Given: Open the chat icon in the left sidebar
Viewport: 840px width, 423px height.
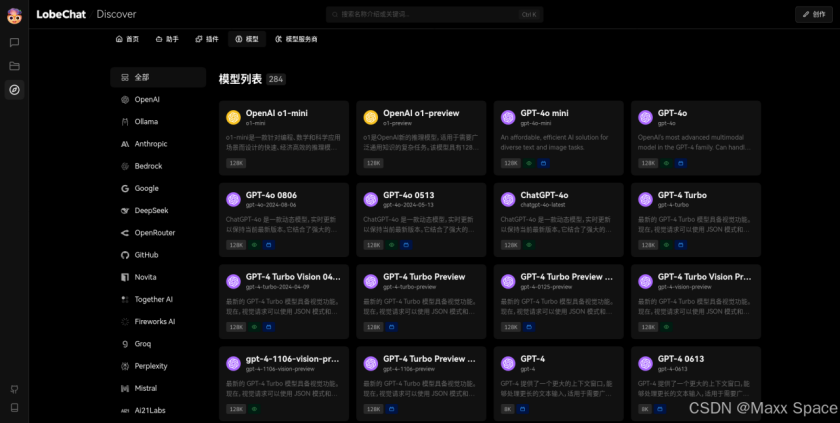Looking at the screenshot, I should point(14,42).
